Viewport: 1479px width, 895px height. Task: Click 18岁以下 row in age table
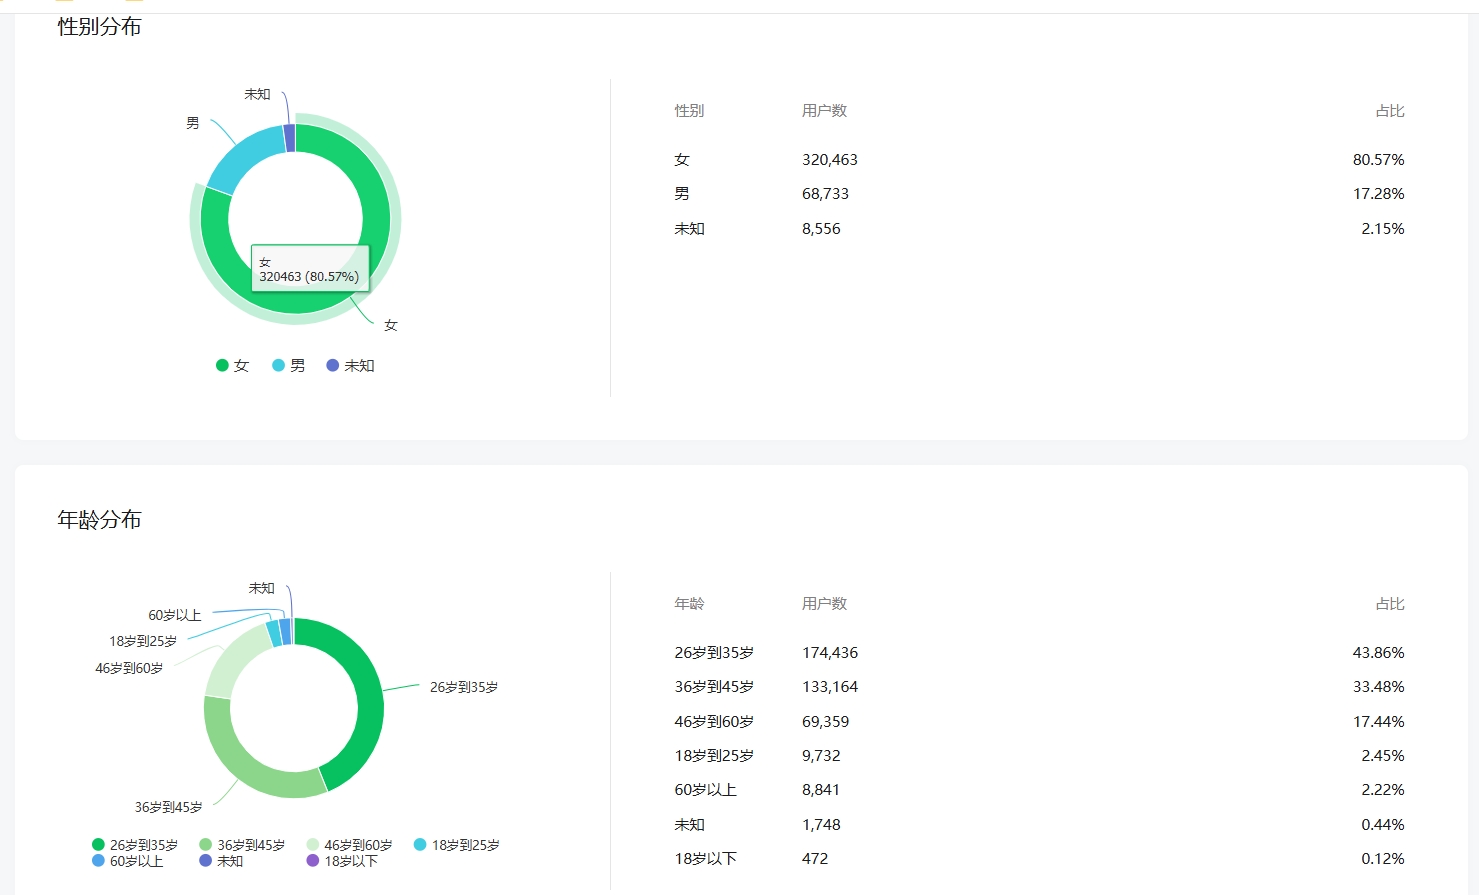coord(705,859)
